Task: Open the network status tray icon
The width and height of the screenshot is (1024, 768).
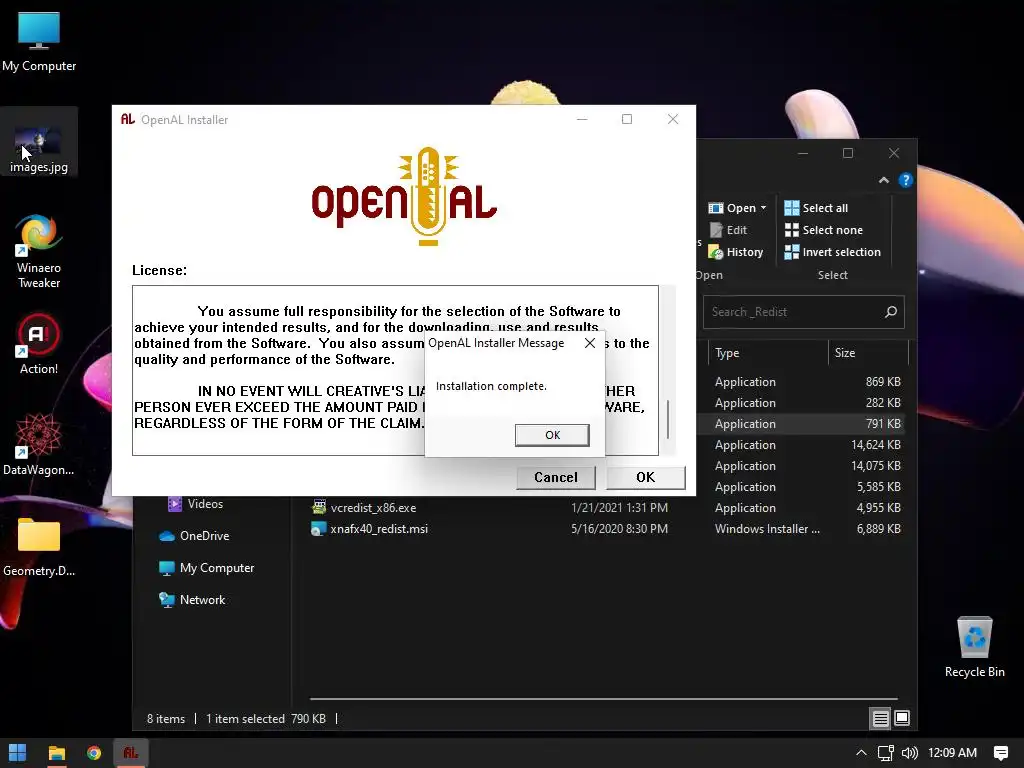Action: [886, 753]
